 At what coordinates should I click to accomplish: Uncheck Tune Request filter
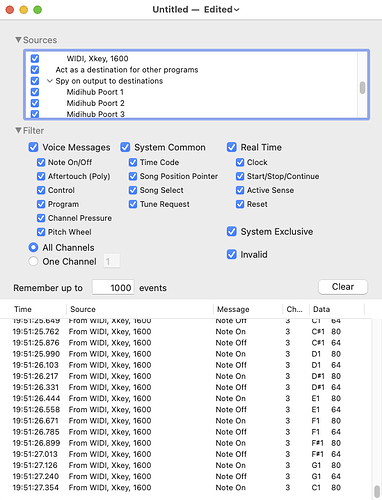(x=133, y=204)
